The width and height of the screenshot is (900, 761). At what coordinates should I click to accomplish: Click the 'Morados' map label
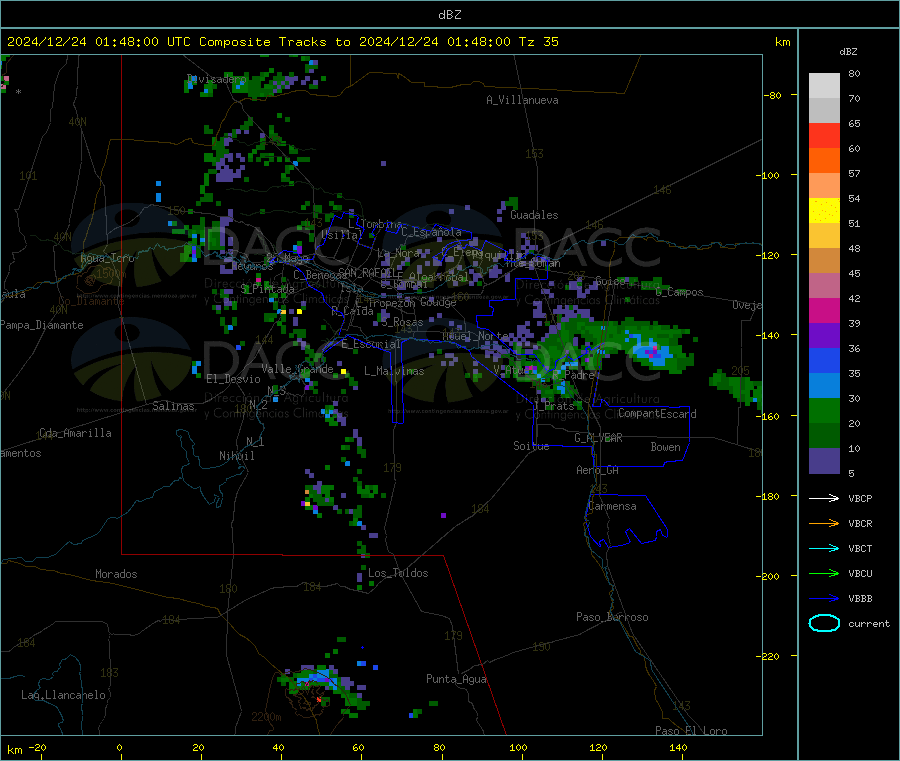(x=116, y=574)
